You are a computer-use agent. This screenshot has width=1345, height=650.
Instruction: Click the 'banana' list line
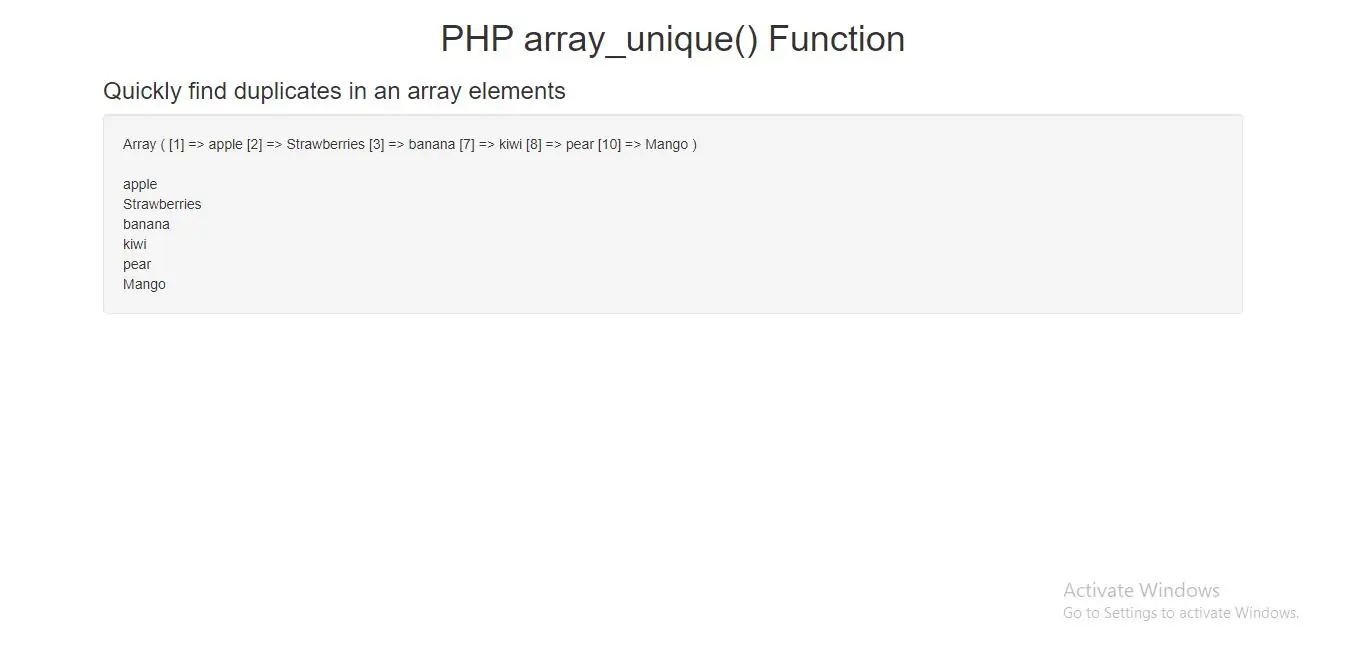tap(146, 224)
